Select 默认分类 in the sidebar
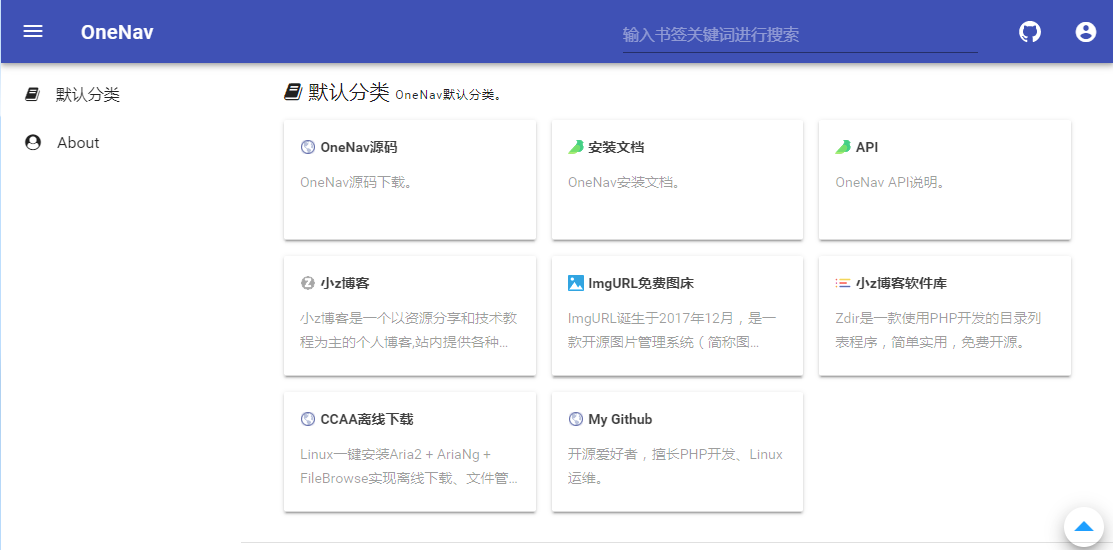Image resolution: width=1113 pixels, height=550 pixels. 87,95
